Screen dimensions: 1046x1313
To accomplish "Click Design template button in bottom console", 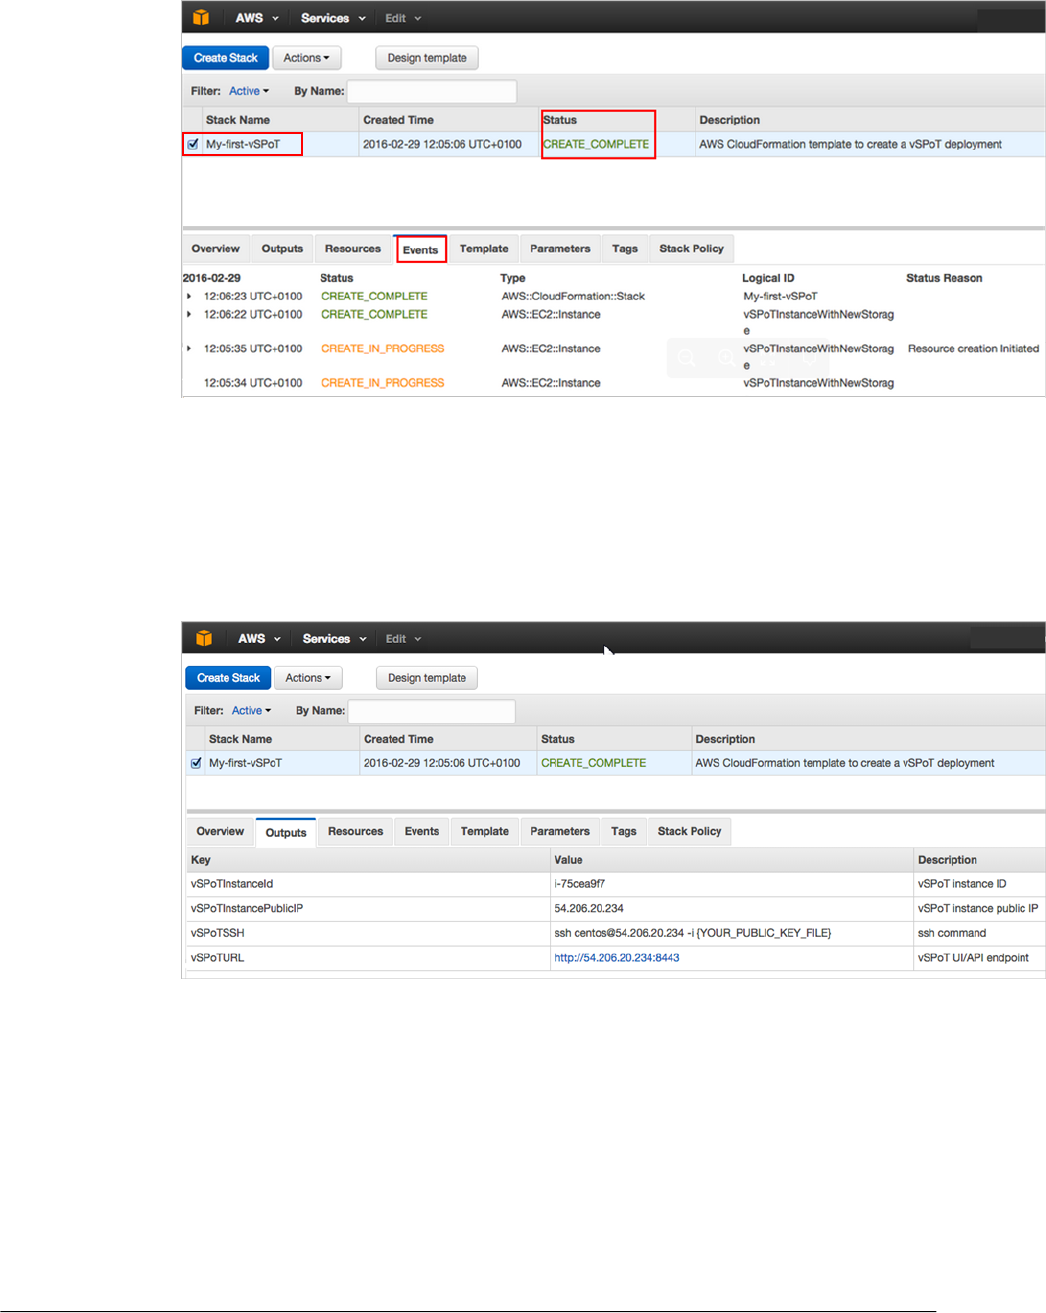I will [427, 678].
